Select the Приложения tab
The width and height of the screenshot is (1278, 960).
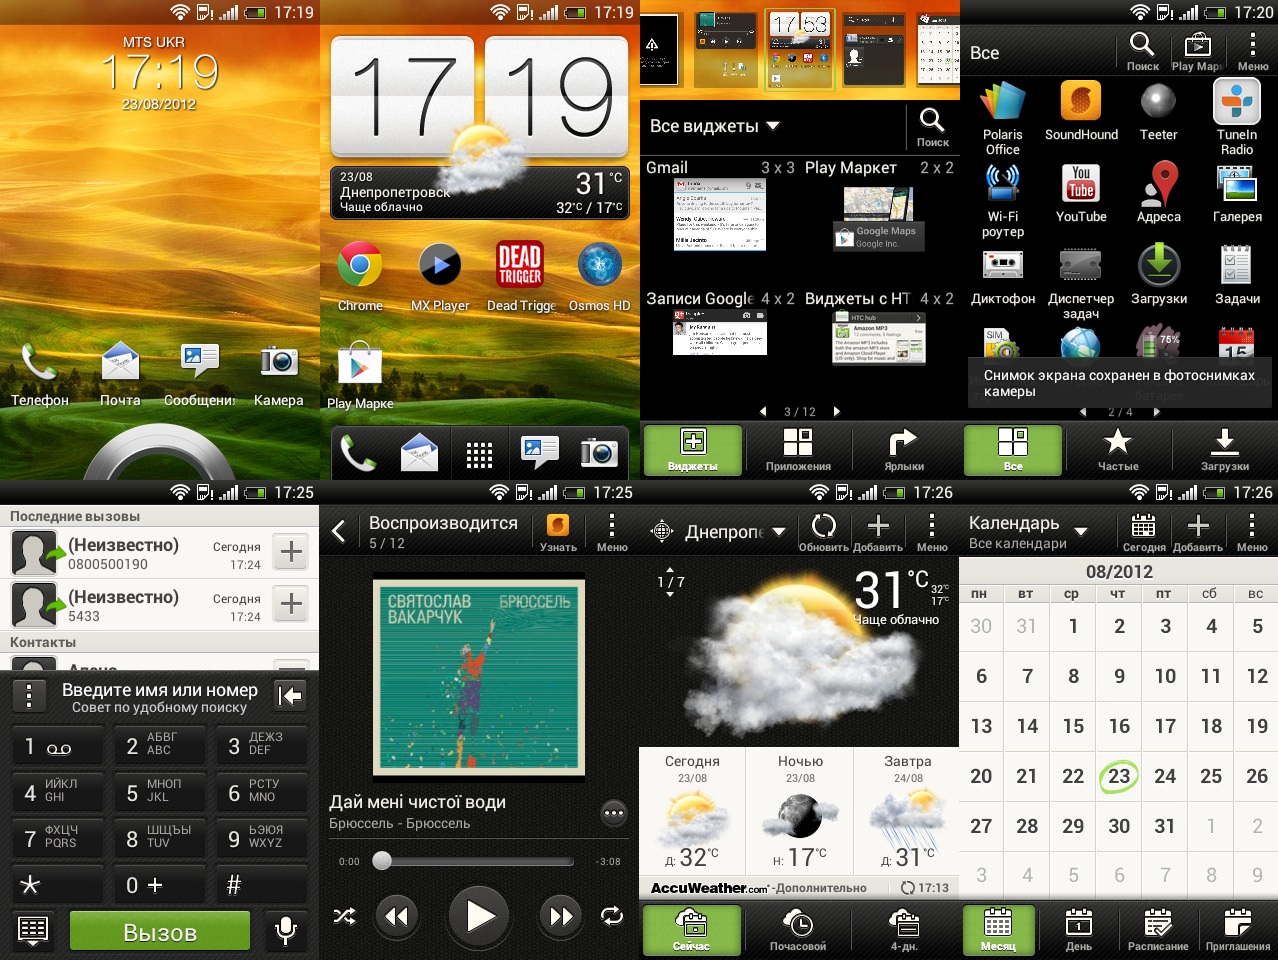click(798, 449)
